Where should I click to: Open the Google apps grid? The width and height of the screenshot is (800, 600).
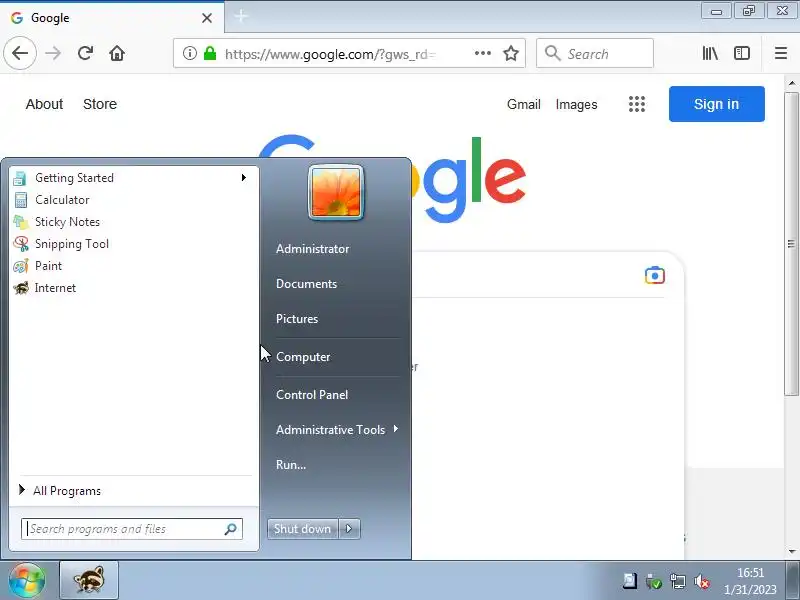pos(636,104)
